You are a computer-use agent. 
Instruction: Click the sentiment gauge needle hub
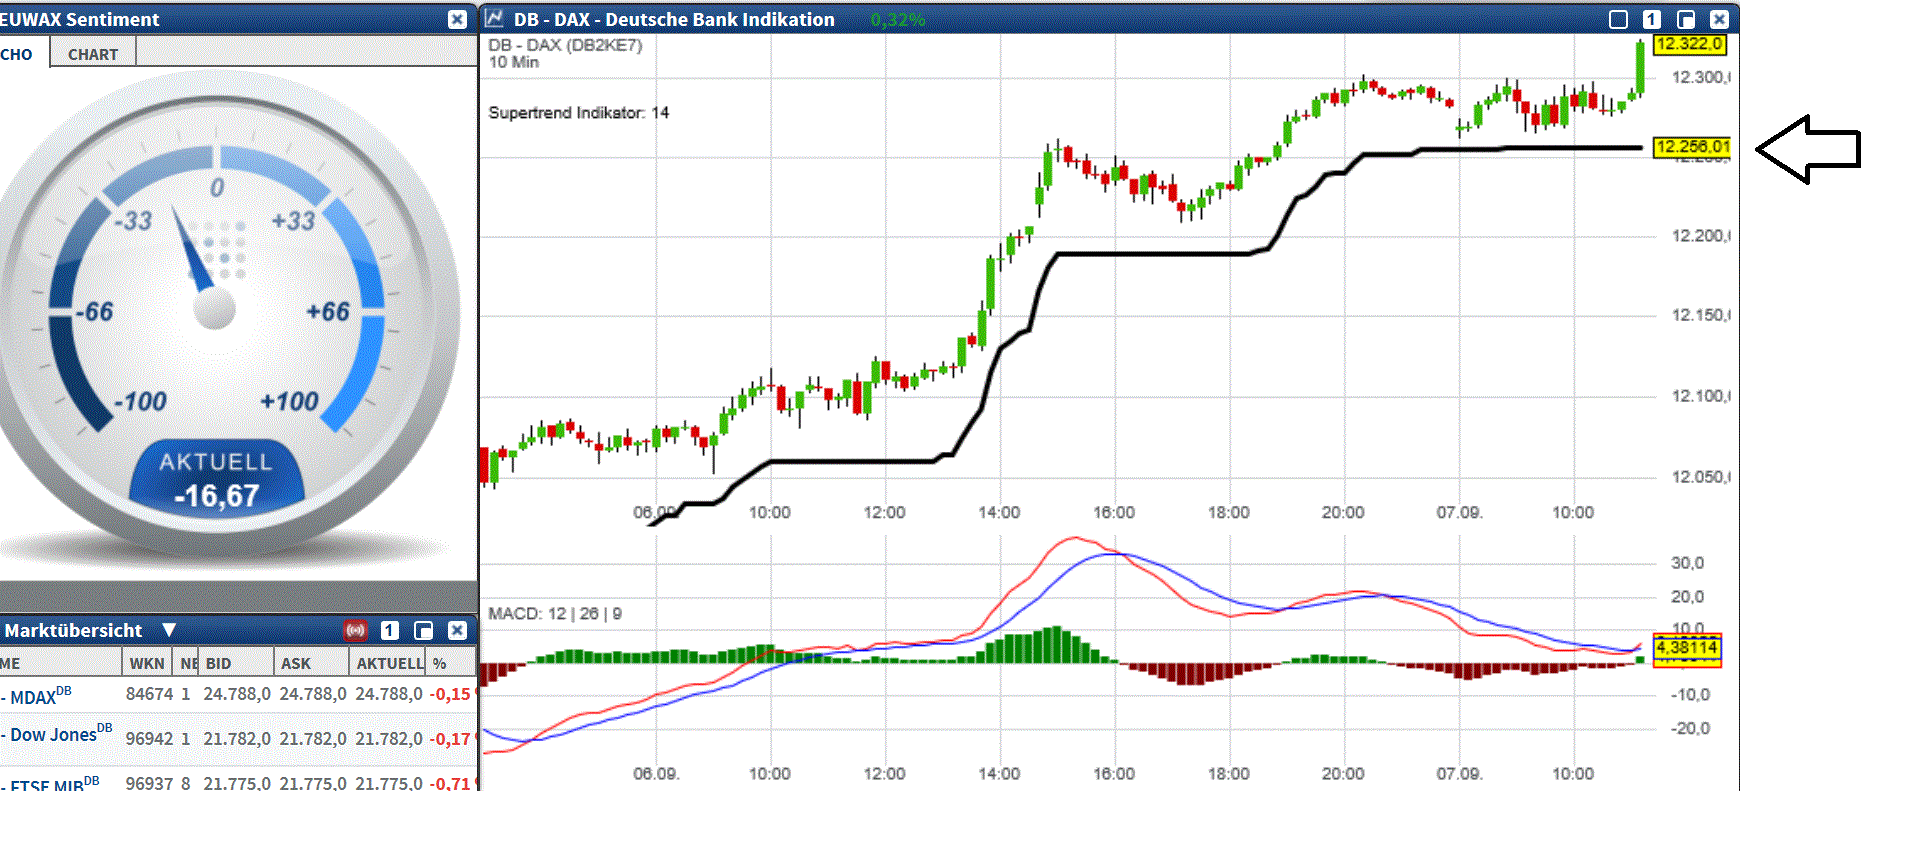(214, 309)
